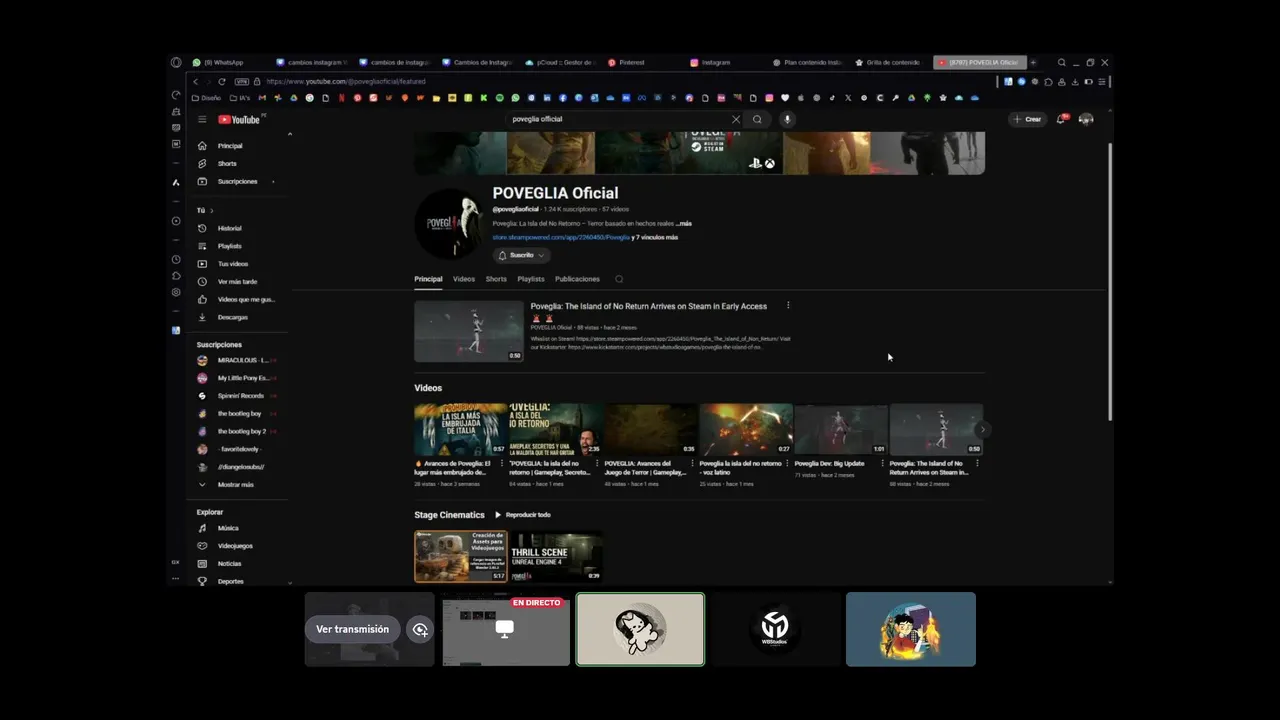Viewport: 1280px width, 720px height.
Task: Play the featured Early Access video thumbnail
Action: (469, 331)
